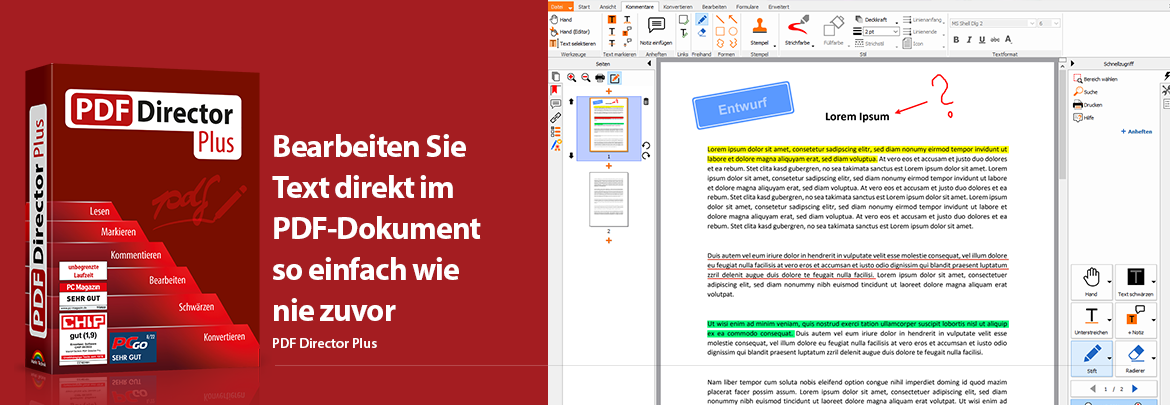1170x405 pixels.
Task: Click Bereich wählen in Schnellzugriff
Action: coord(1099,78)
